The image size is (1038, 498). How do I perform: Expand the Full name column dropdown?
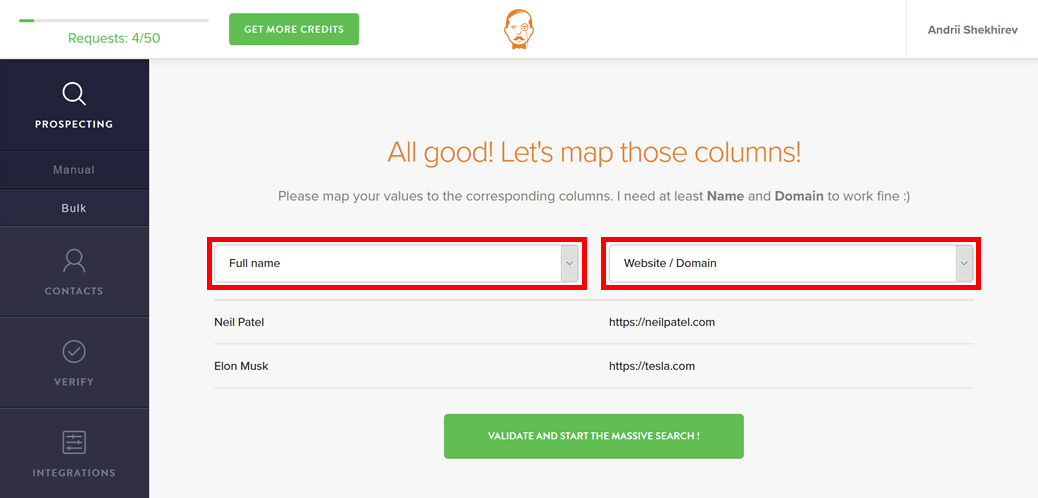(397, 263)
